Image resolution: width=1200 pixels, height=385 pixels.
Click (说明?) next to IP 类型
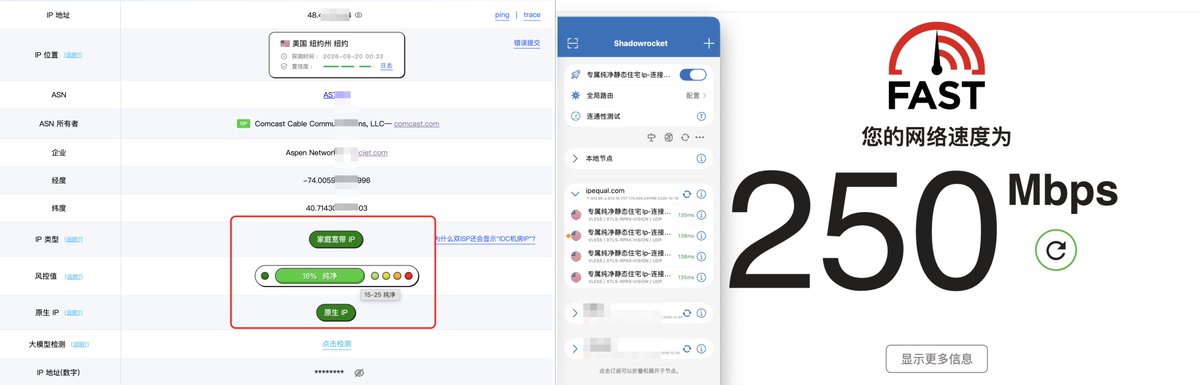[x=73, y=239]
